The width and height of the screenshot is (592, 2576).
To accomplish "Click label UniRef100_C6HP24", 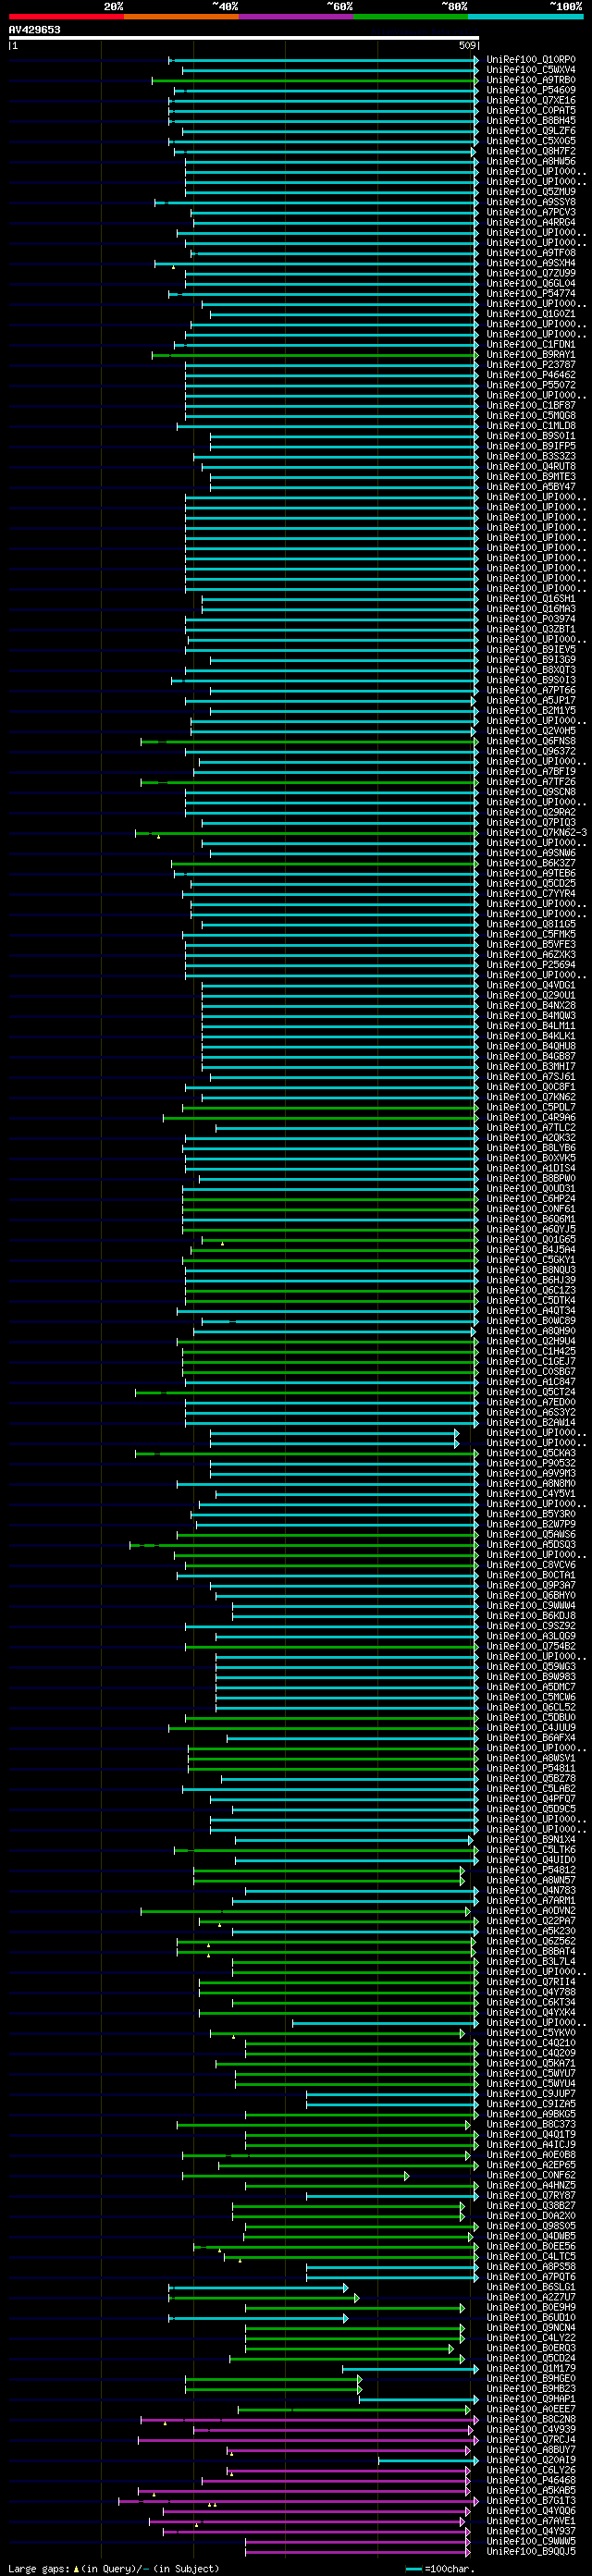I will click(531, 1199).
